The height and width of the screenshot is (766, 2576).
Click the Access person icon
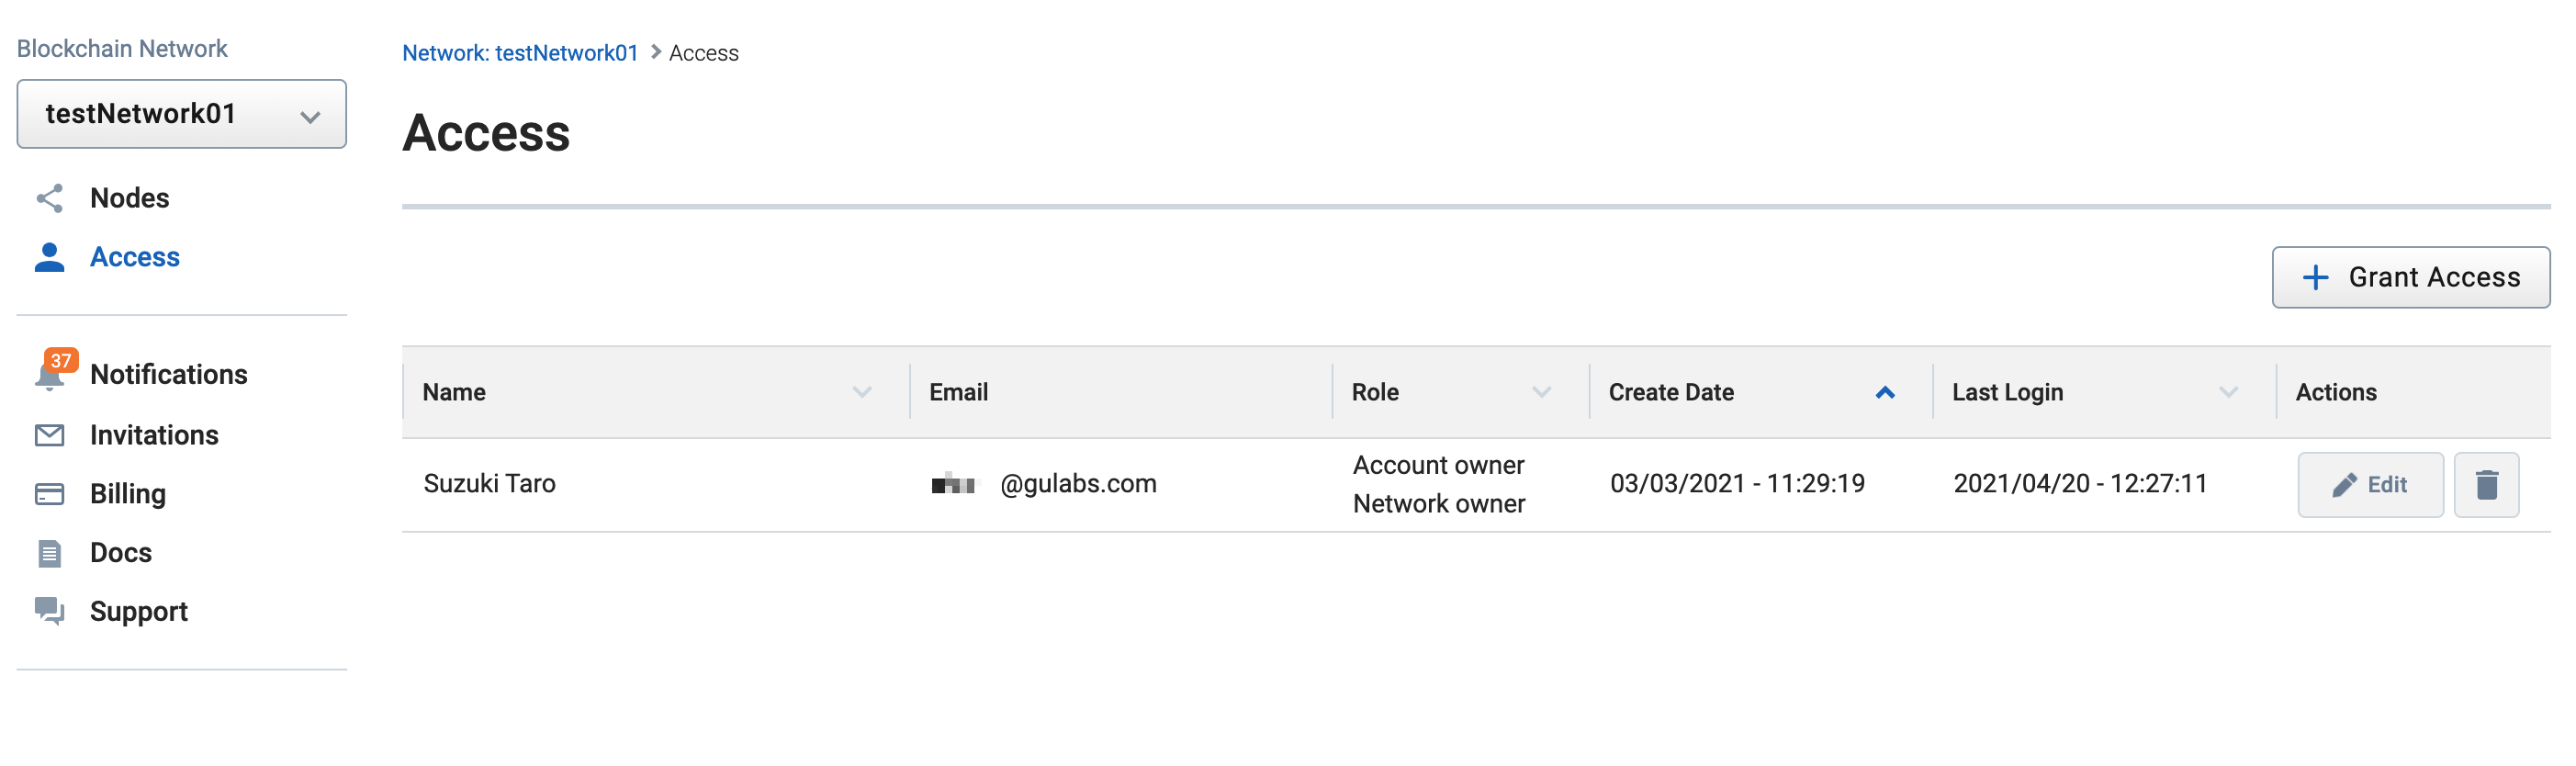pyautogui.click(x=49, y=257)
